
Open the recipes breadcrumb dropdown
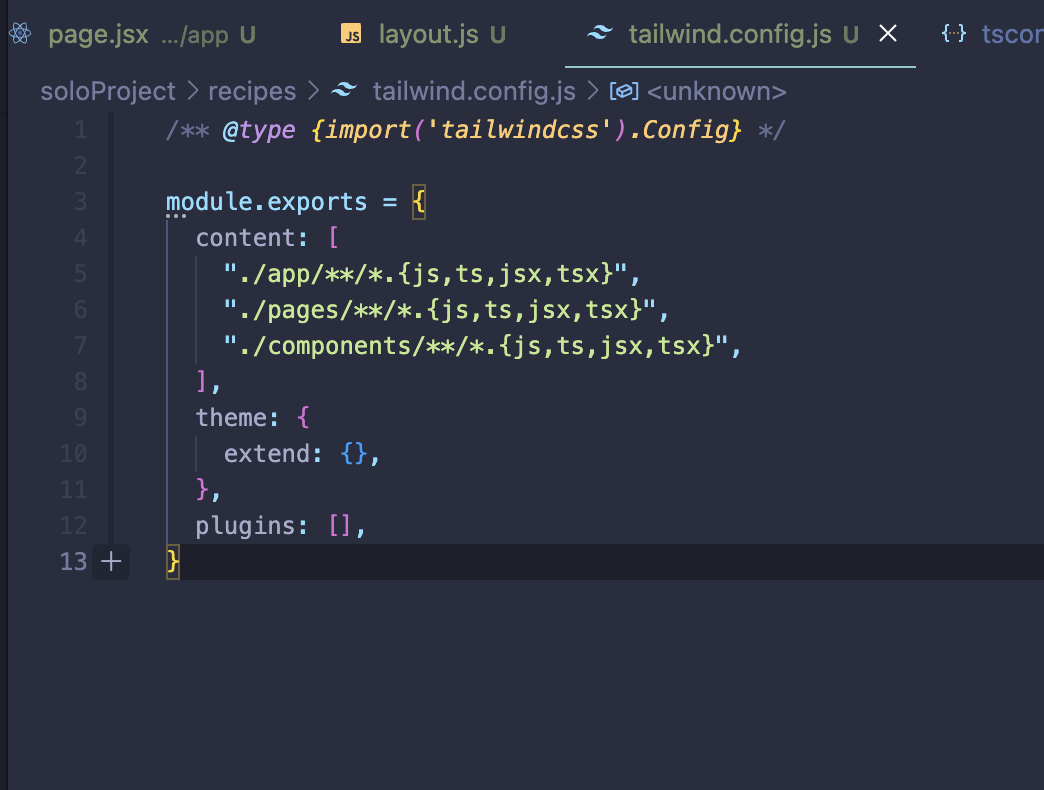pos(251,91)
